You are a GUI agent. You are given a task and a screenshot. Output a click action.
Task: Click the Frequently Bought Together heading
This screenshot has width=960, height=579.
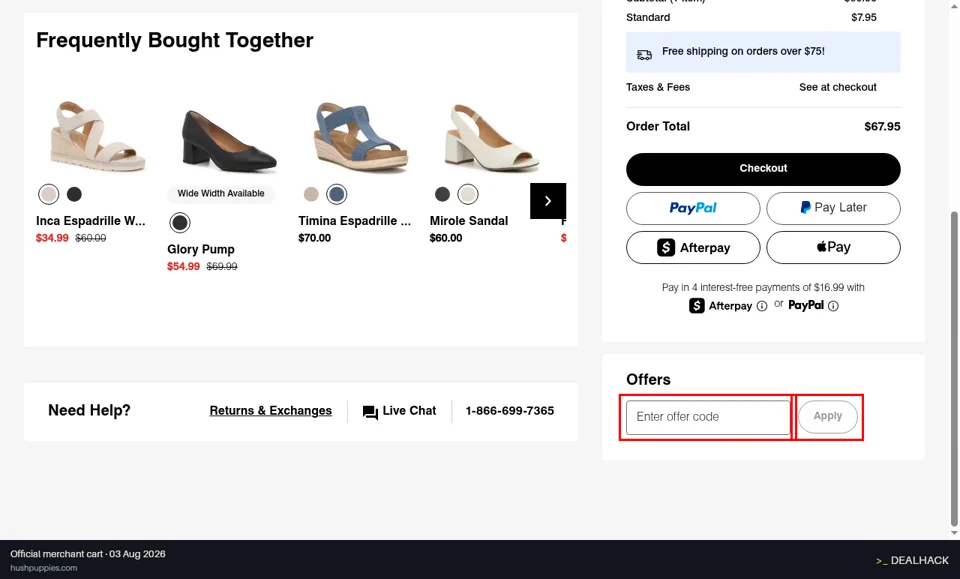point(174,40)
